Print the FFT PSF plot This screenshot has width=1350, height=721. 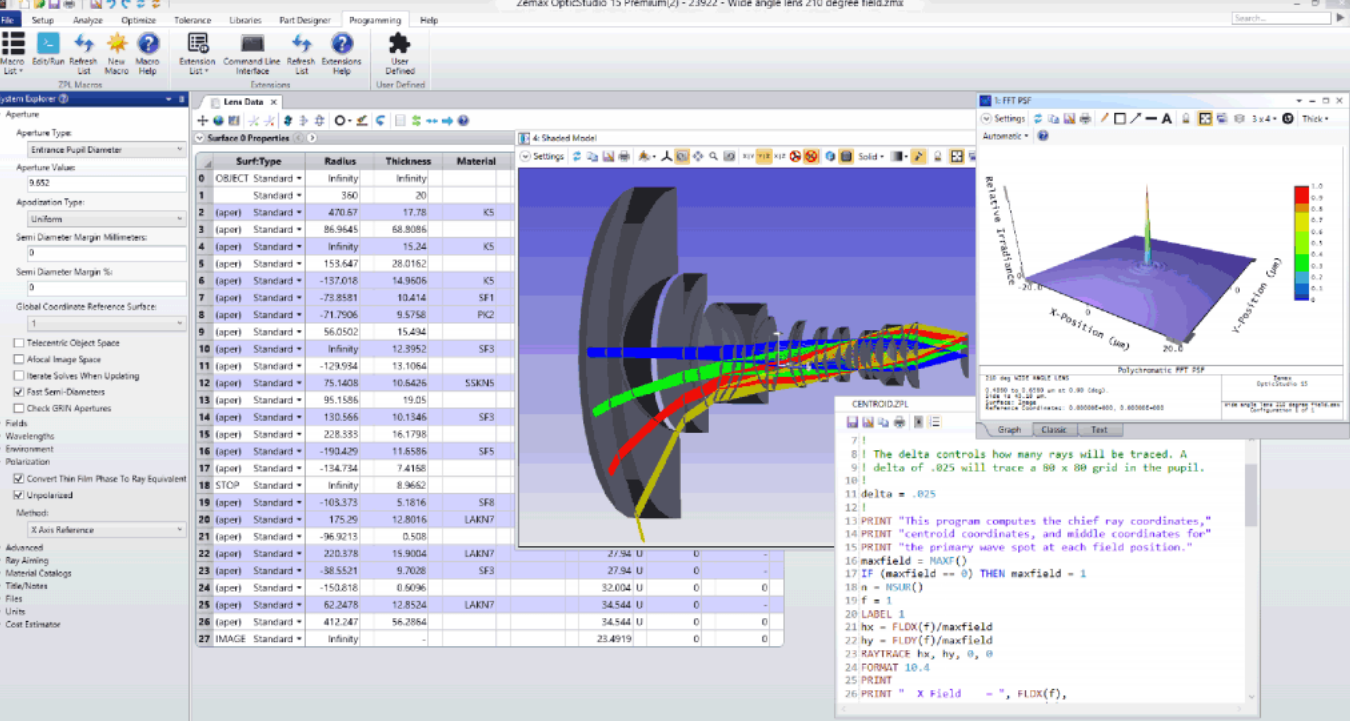coord(1085,118)
